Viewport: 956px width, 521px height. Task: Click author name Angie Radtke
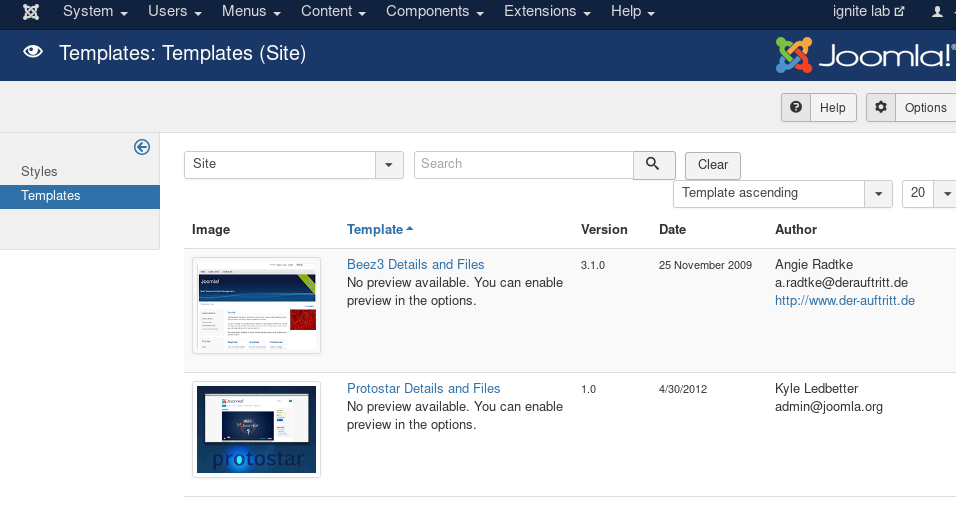(x=814, y=264)
